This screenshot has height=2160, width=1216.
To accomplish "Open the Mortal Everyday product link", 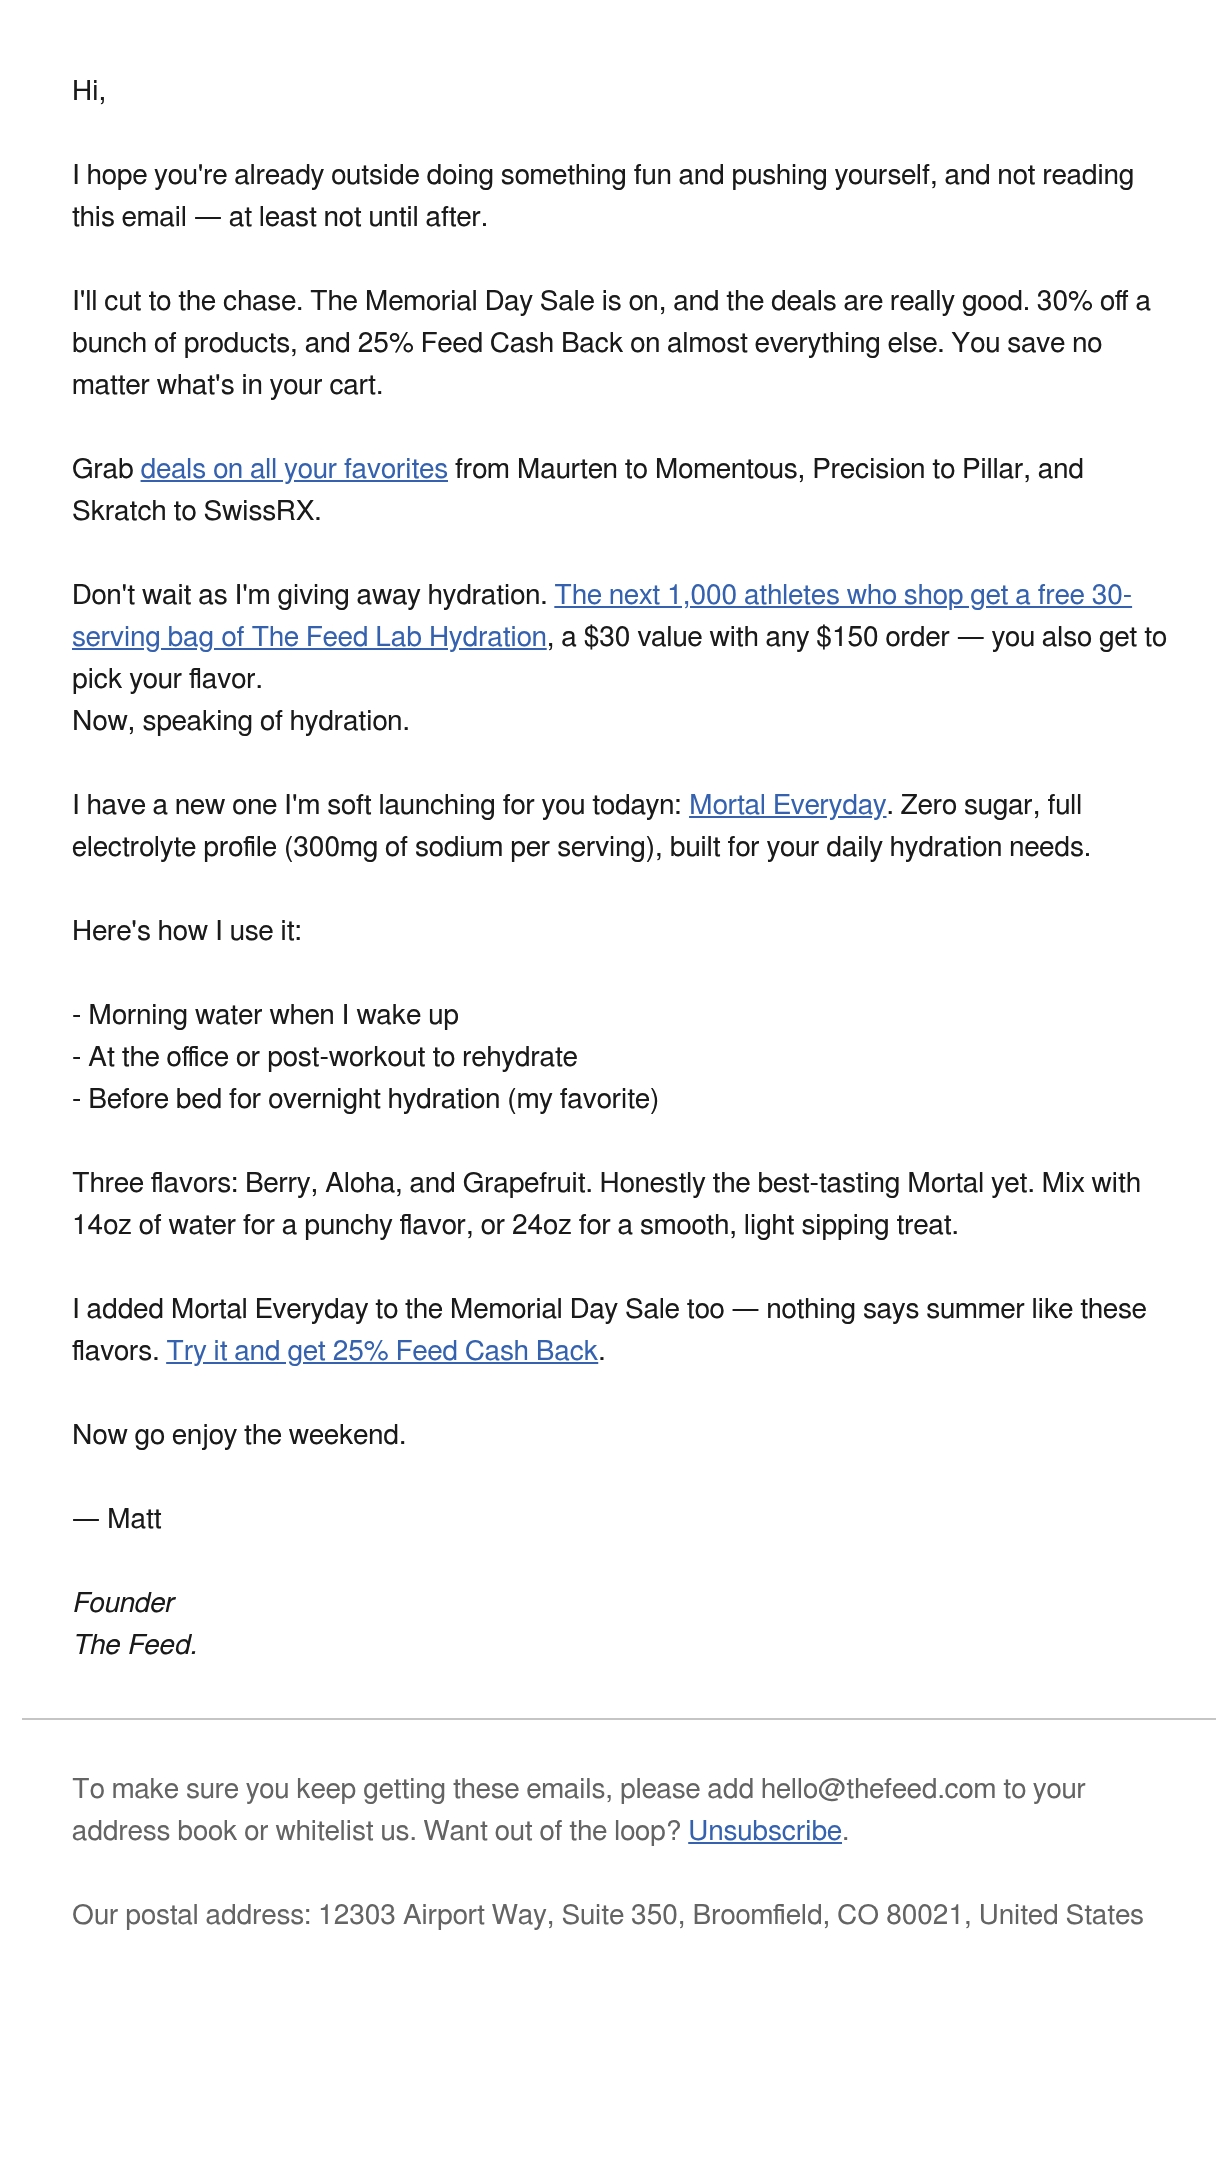I will click(787, 805).
